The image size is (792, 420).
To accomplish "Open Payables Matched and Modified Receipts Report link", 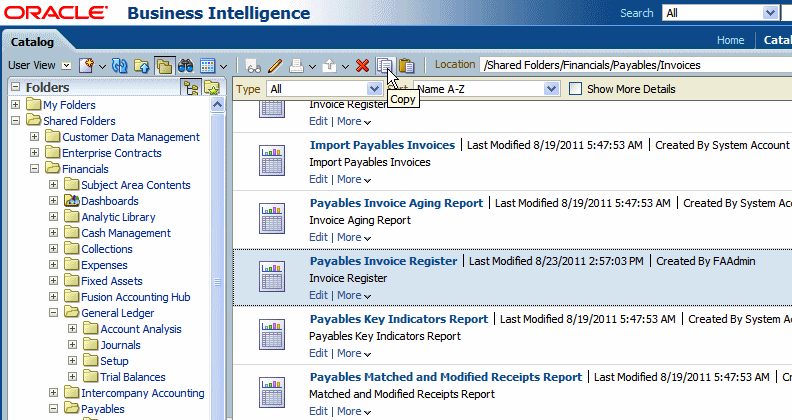I will click(x=446, y=377).
